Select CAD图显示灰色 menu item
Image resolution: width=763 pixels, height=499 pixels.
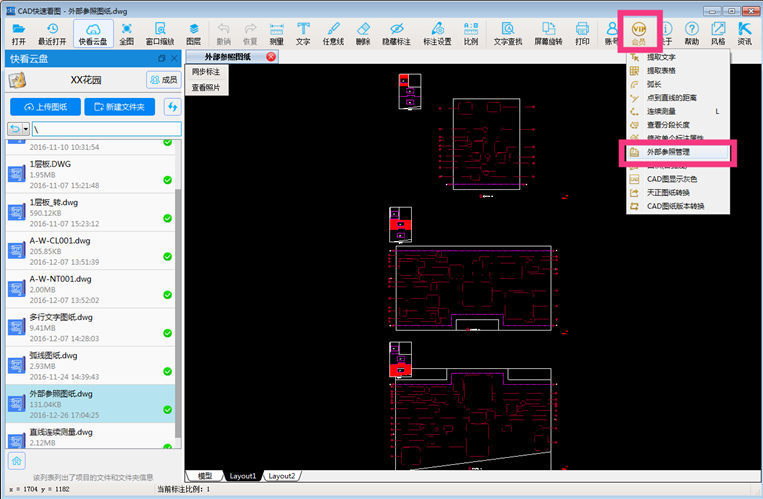click(678, 179)
